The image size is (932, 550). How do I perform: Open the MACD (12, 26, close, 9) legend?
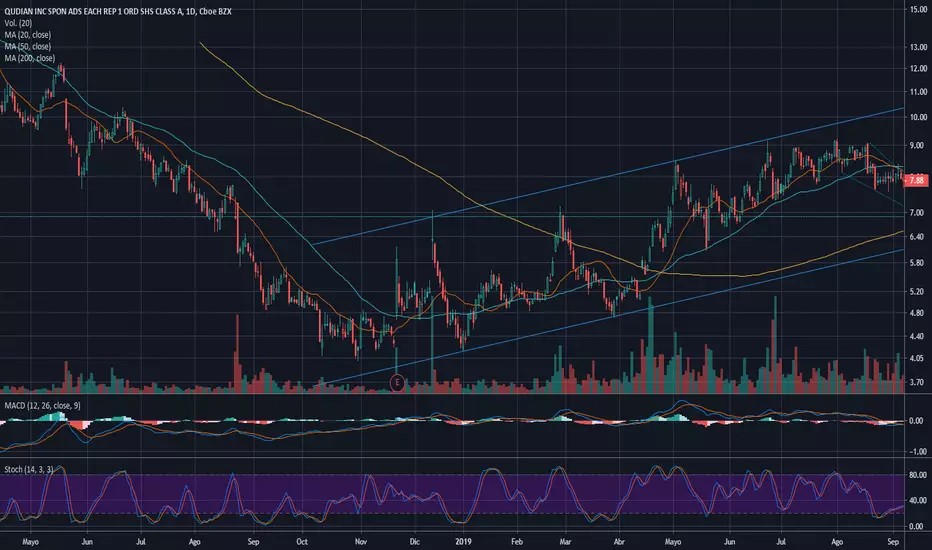click(42, 406)
